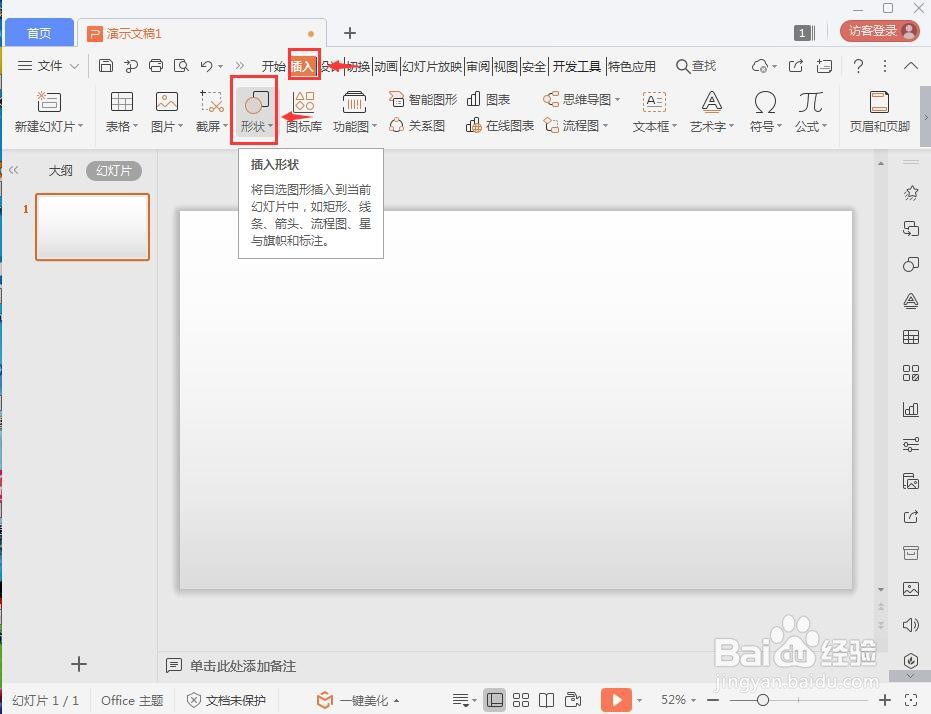Click the table icon in right sidebar

point(911,337)
